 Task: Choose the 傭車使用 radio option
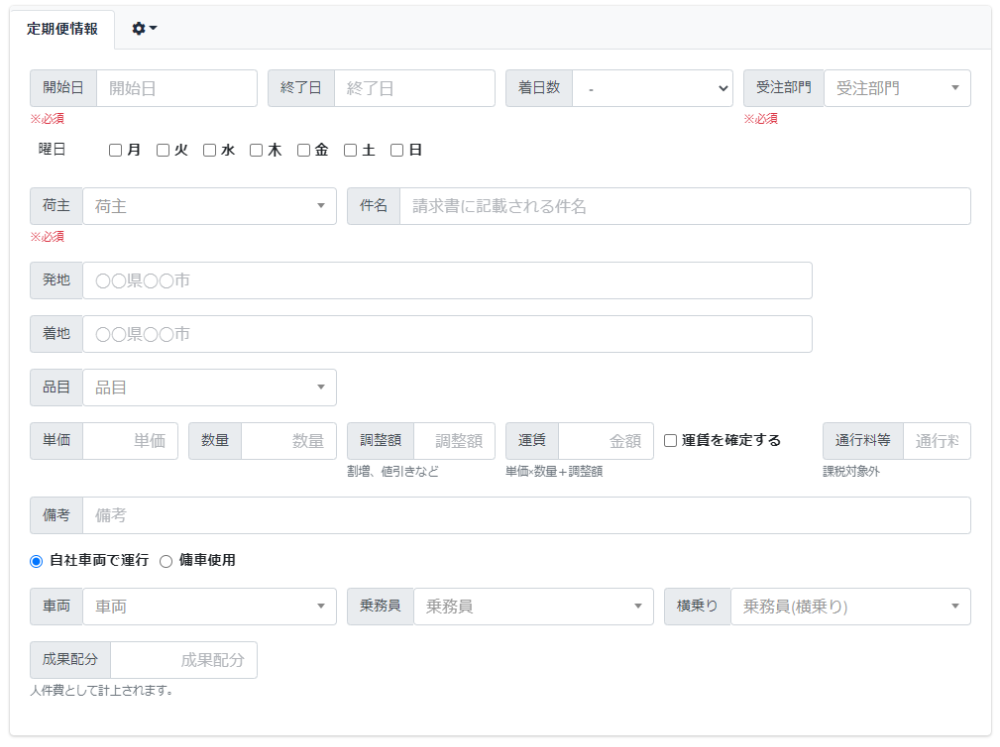(166, 561)
